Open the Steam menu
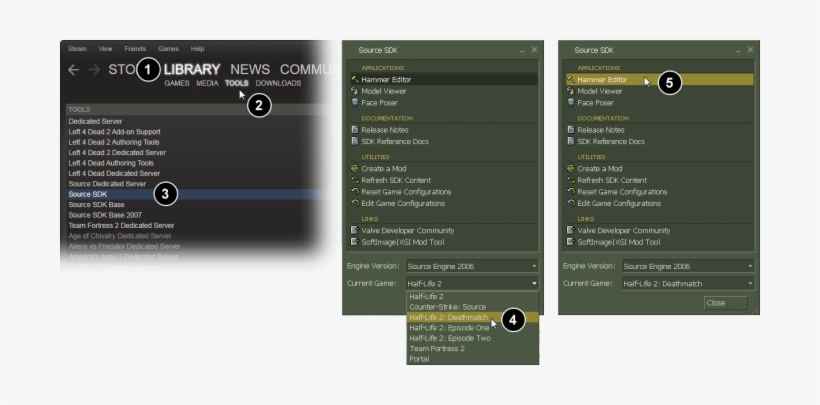 tap(77, 49)
